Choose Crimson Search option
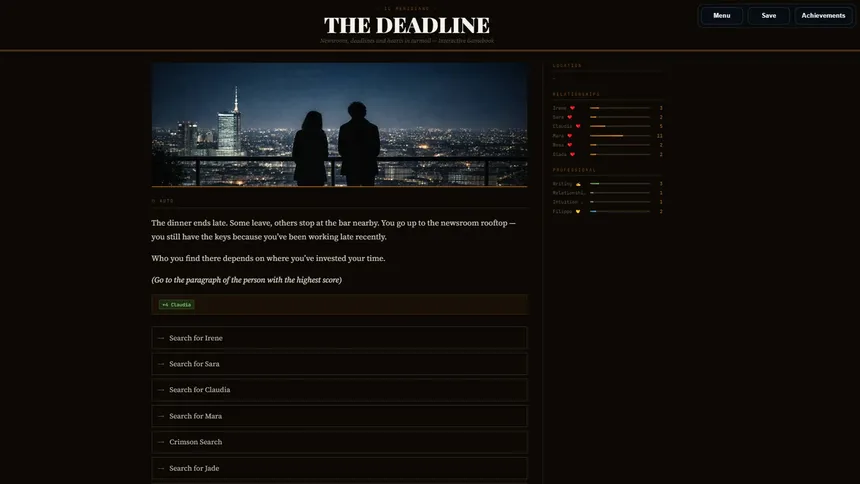 coord(339,442)
